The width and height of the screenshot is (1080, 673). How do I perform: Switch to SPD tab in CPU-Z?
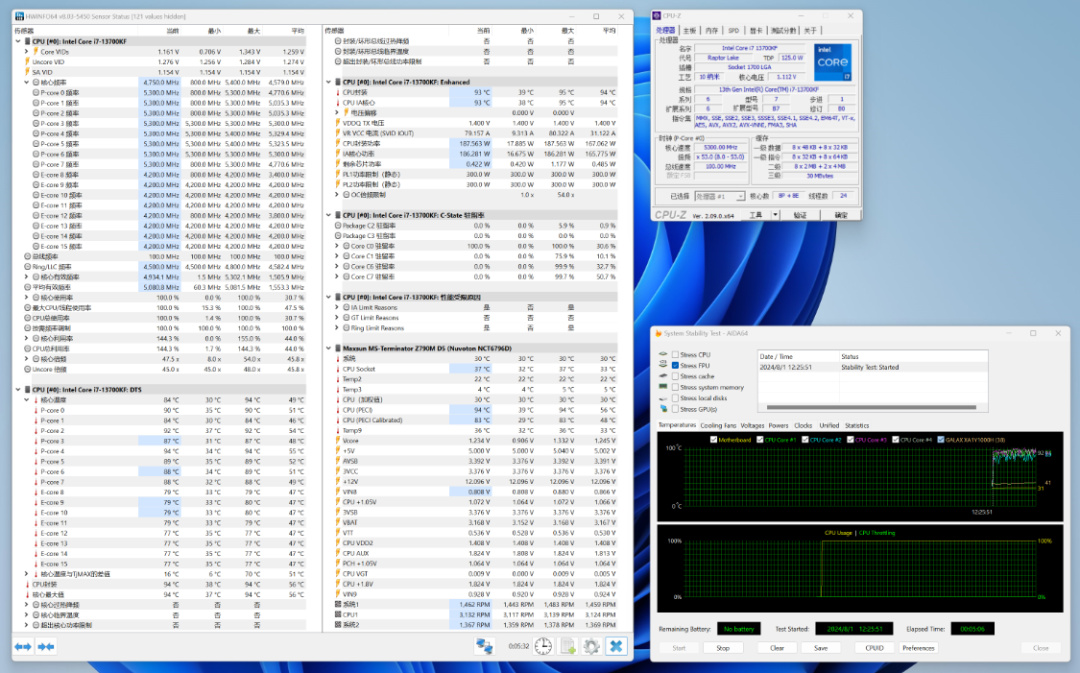point(733,31)
